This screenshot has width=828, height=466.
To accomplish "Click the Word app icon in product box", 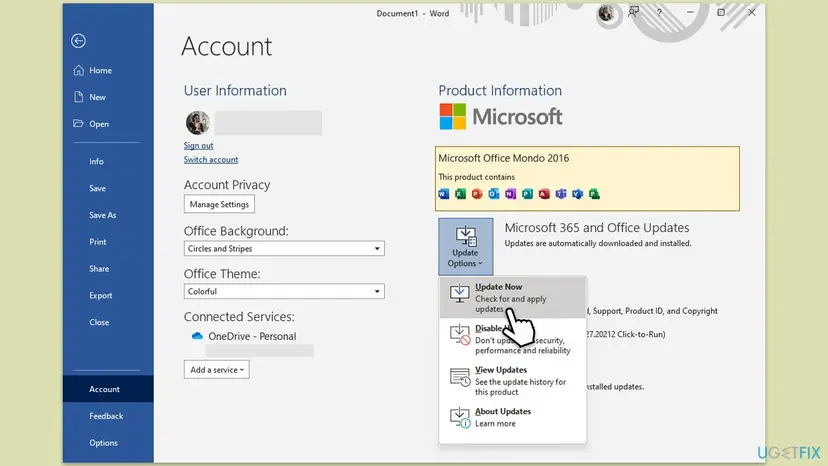I will [x=444, y=194].
